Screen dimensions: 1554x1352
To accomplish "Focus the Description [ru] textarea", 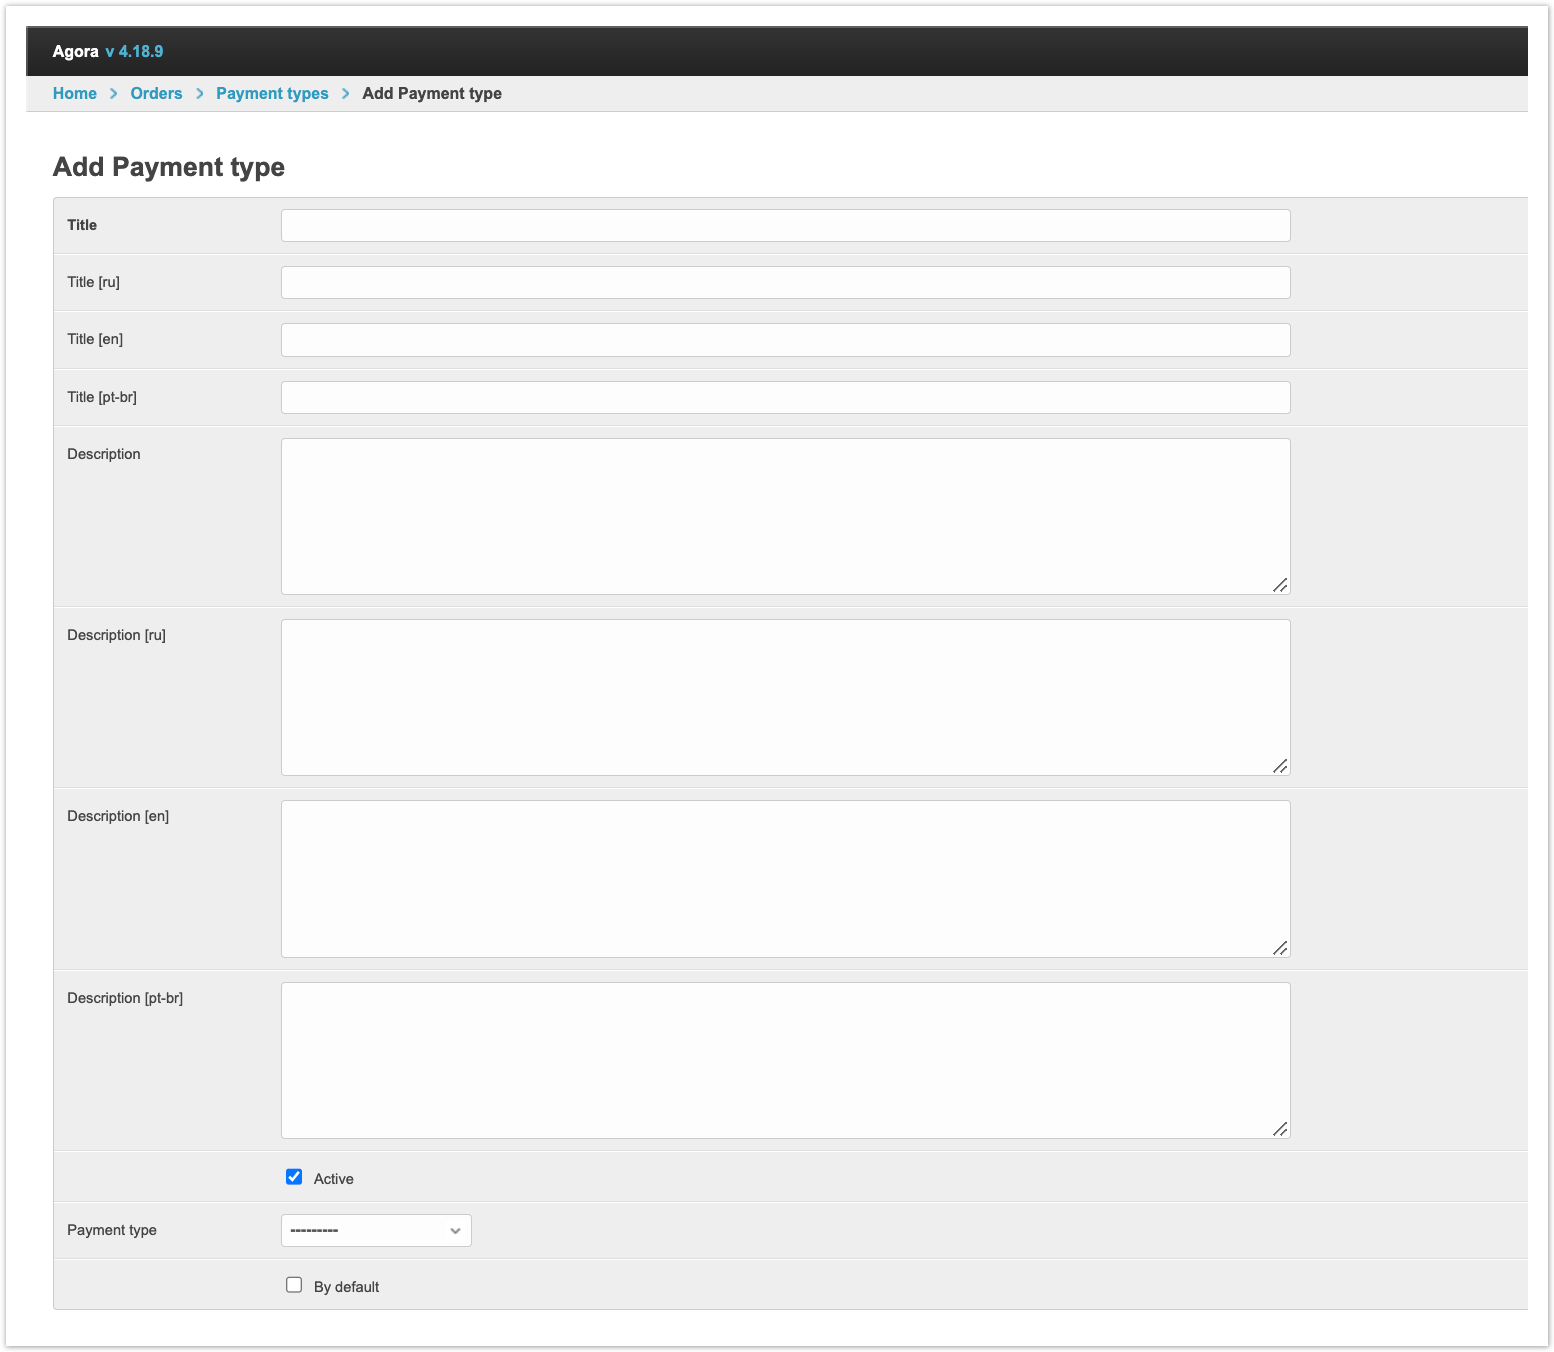I will coord(785,697).
